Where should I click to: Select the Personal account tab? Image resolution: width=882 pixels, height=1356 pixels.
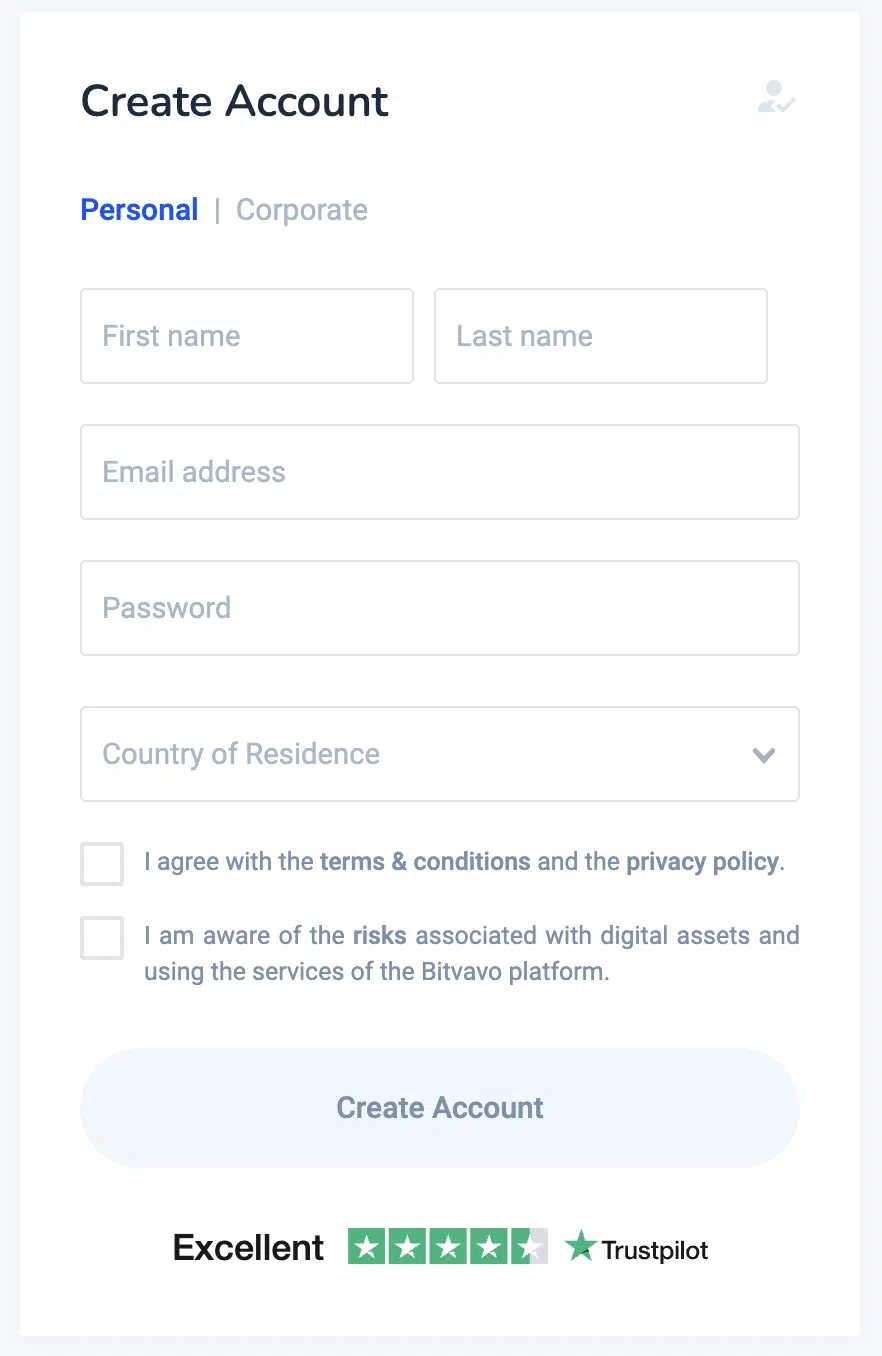(139, 210)
